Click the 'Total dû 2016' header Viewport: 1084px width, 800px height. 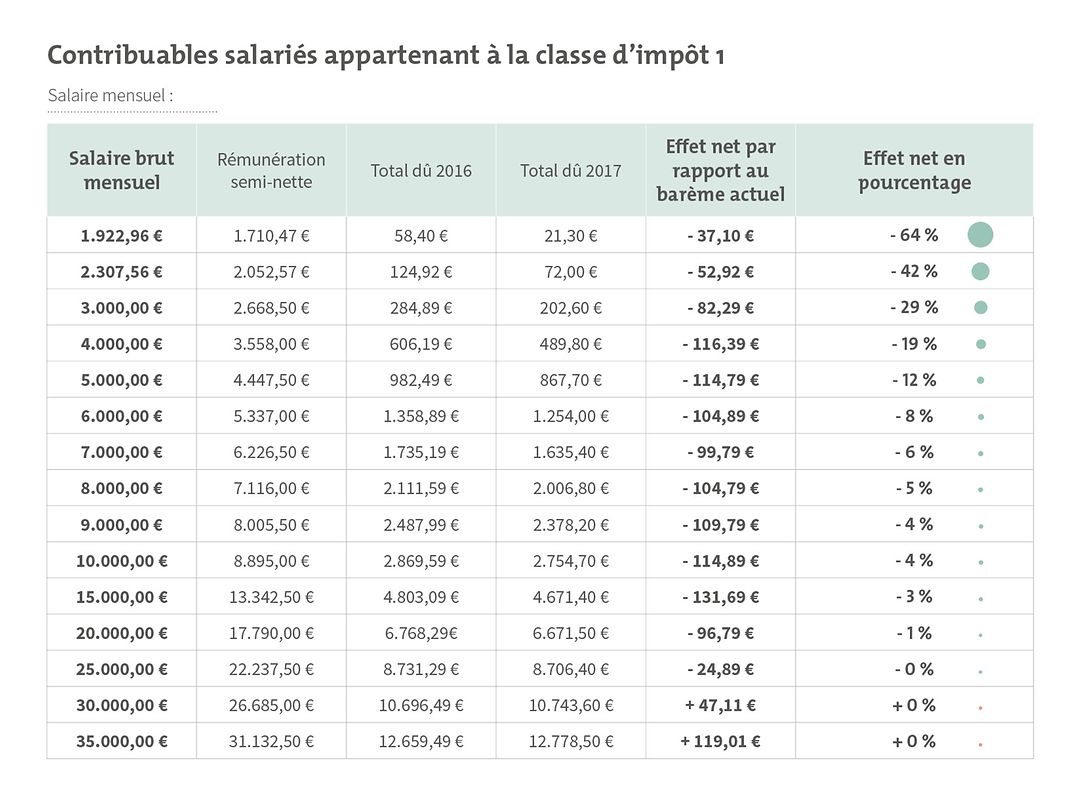(x=421, y=171)
